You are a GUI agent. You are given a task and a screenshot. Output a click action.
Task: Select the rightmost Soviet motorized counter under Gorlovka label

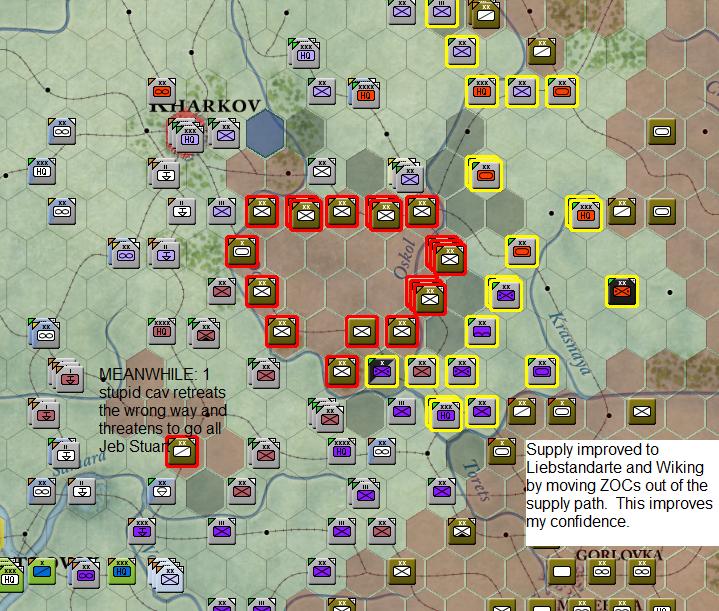tap(642, 572)
